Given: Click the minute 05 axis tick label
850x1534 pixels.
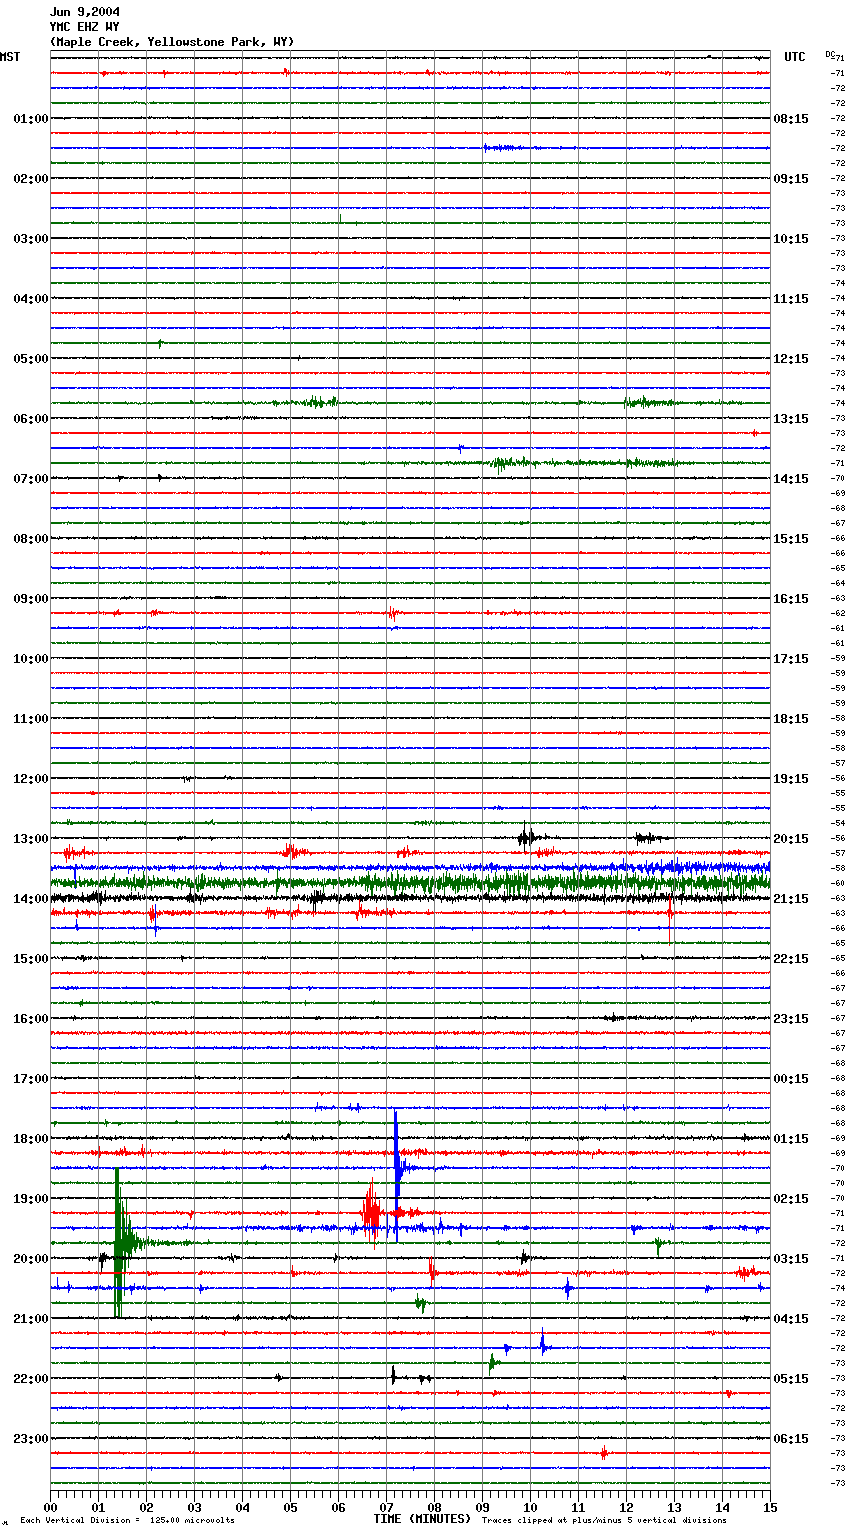Looking at the screenshot, I should click(290, 1507).
